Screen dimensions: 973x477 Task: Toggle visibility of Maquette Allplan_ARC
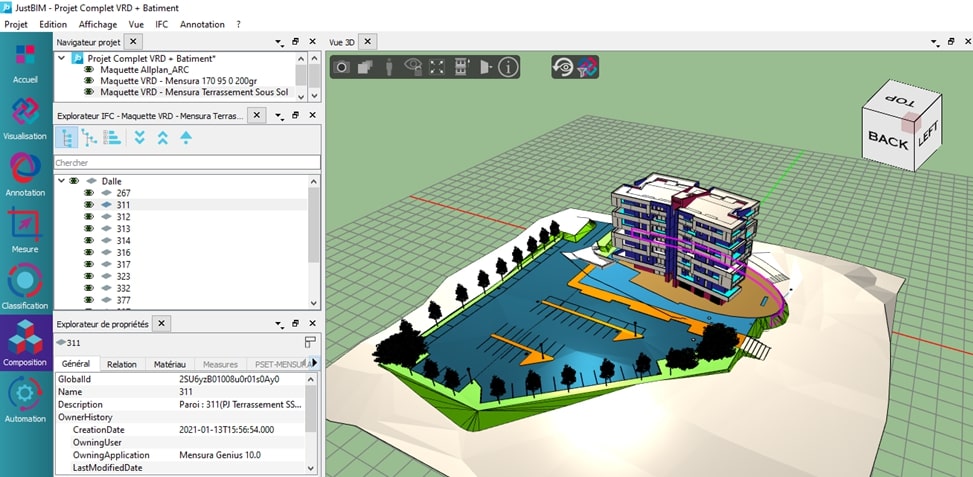pyautogui.click(x=88, y=70)
